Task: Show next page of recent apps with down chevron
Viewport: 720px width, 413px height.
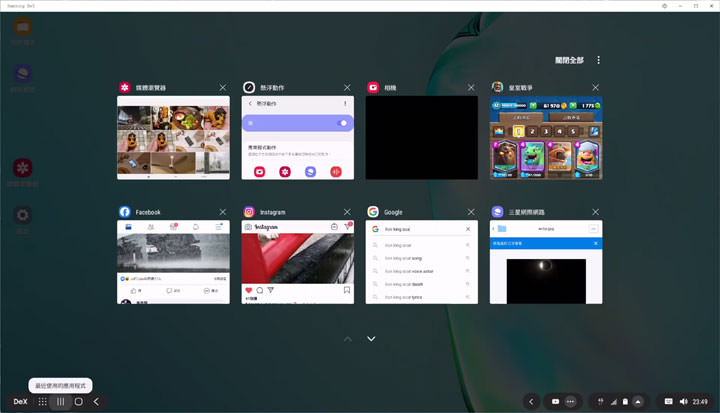Action: [371, 339]
